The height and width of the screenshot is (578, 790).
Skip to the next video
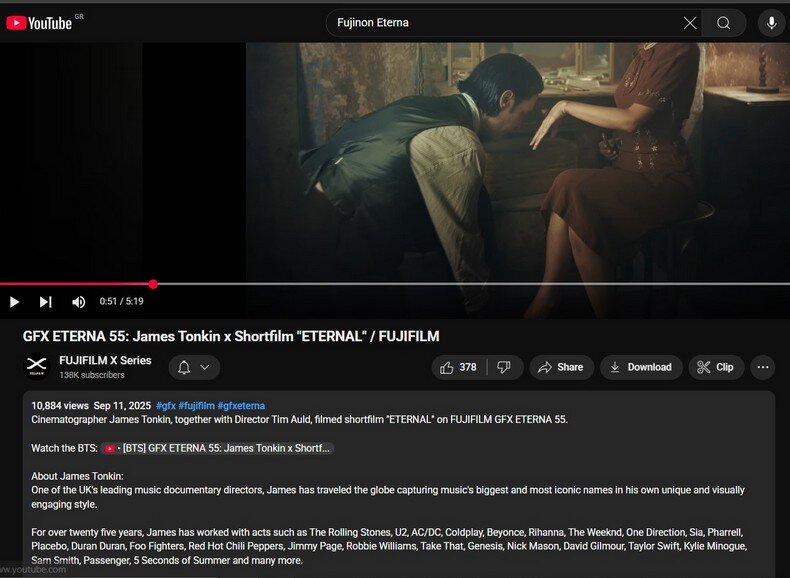pyautogui.click(x=45, y=302)
